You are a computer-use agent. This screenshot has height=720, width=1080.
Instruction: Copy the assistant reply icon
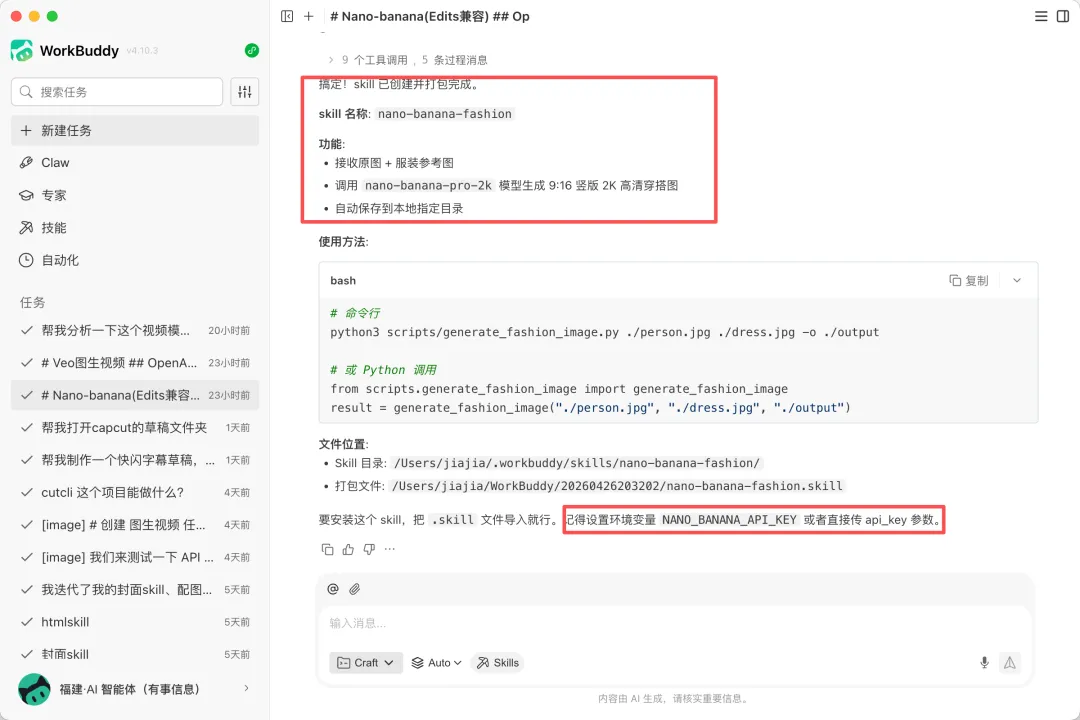[327, 549]
